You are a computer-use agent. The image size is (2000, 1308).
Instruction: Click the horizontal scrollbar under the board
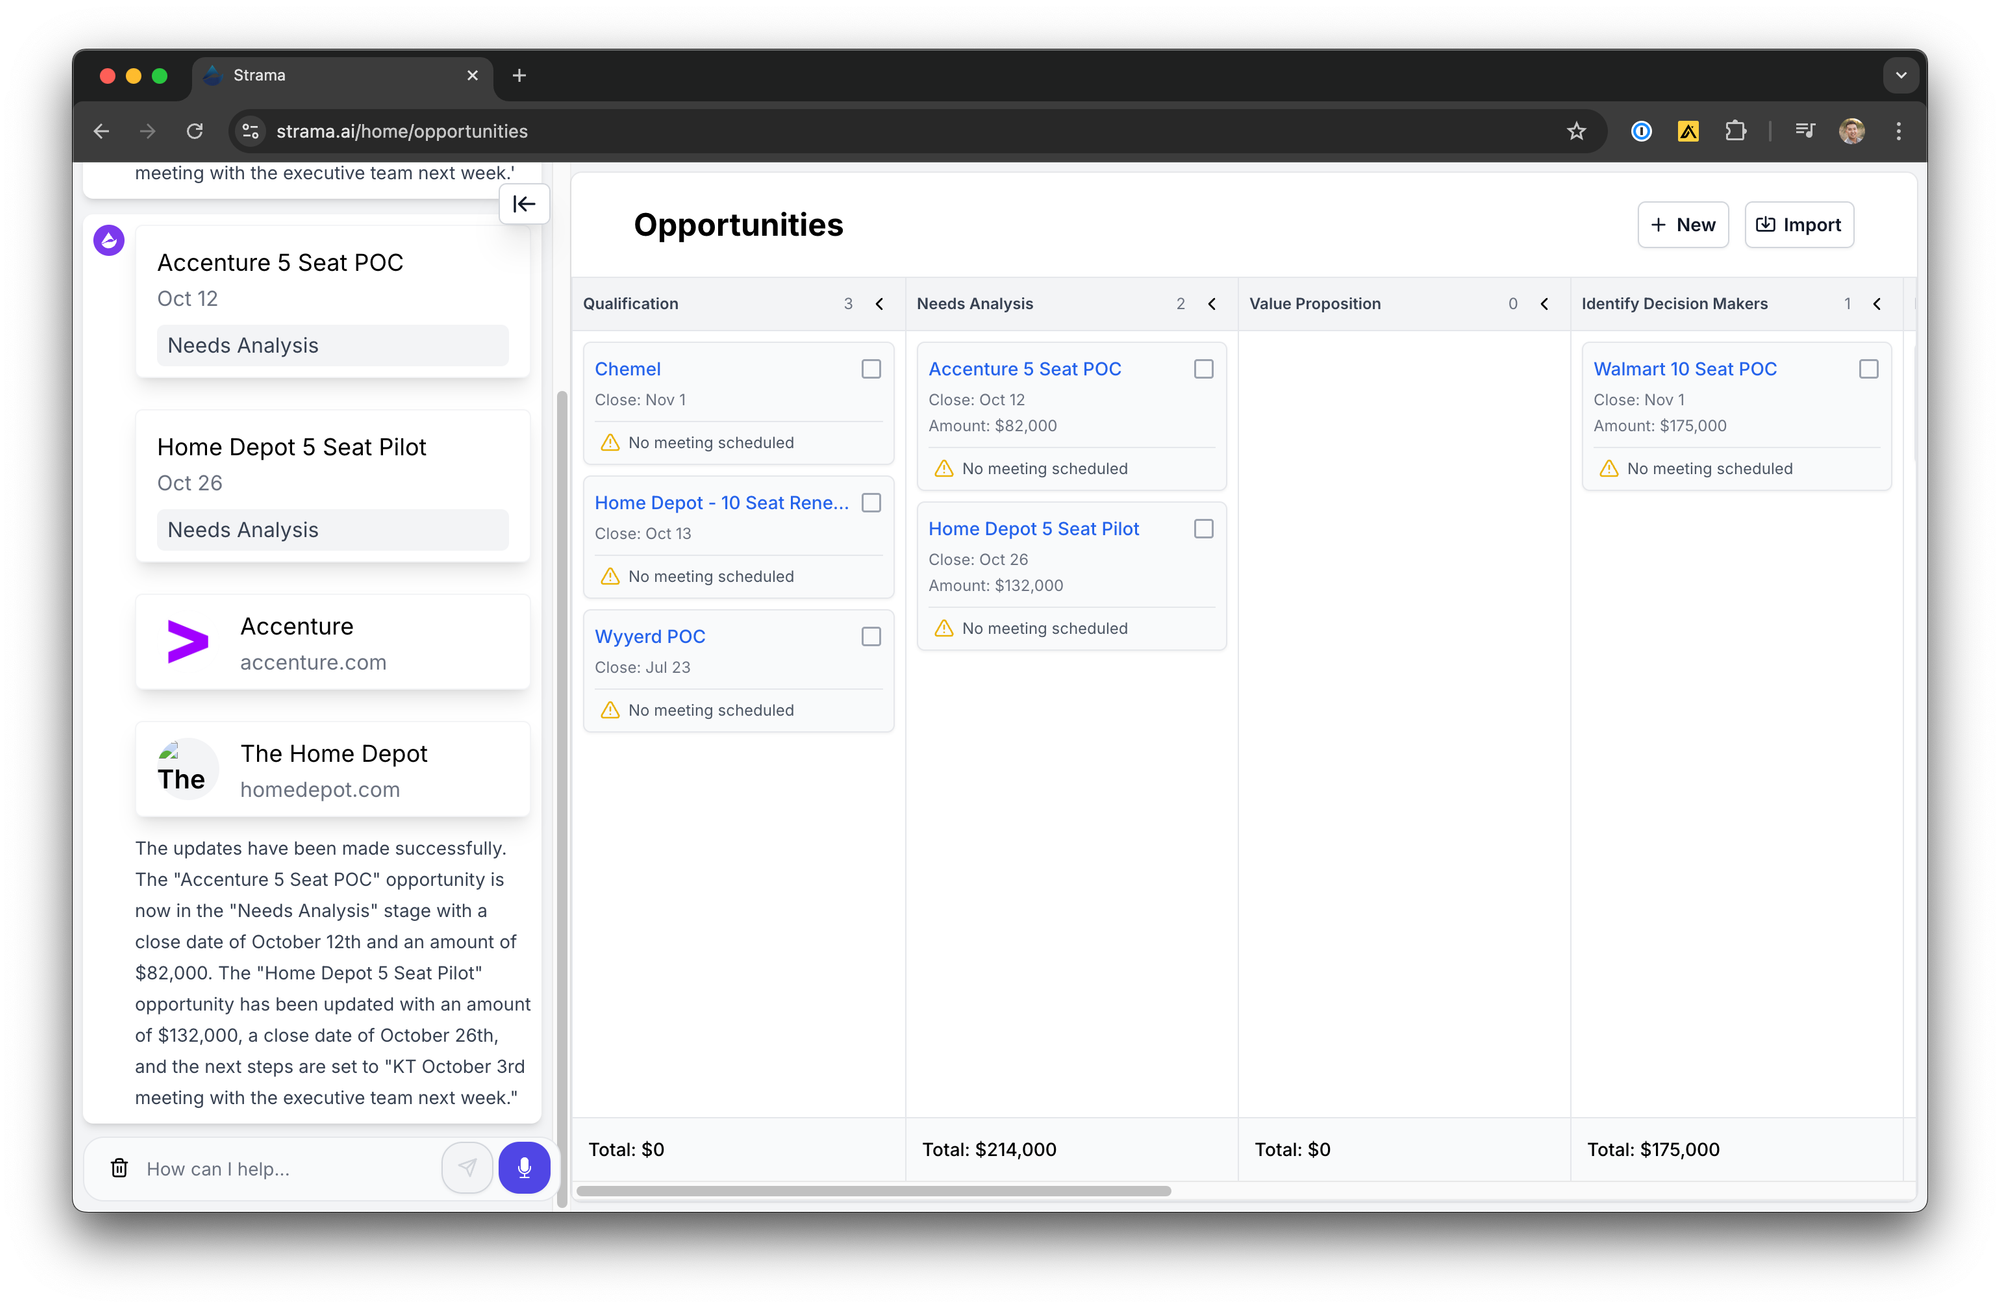pos(873,1191)
